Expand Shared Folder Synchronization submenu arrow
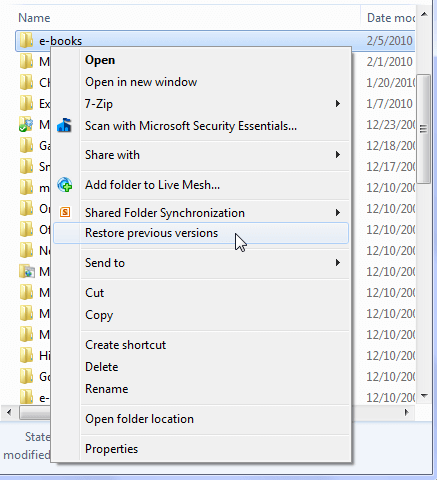This screenshot has width=437, height=480. coord(338,213)
